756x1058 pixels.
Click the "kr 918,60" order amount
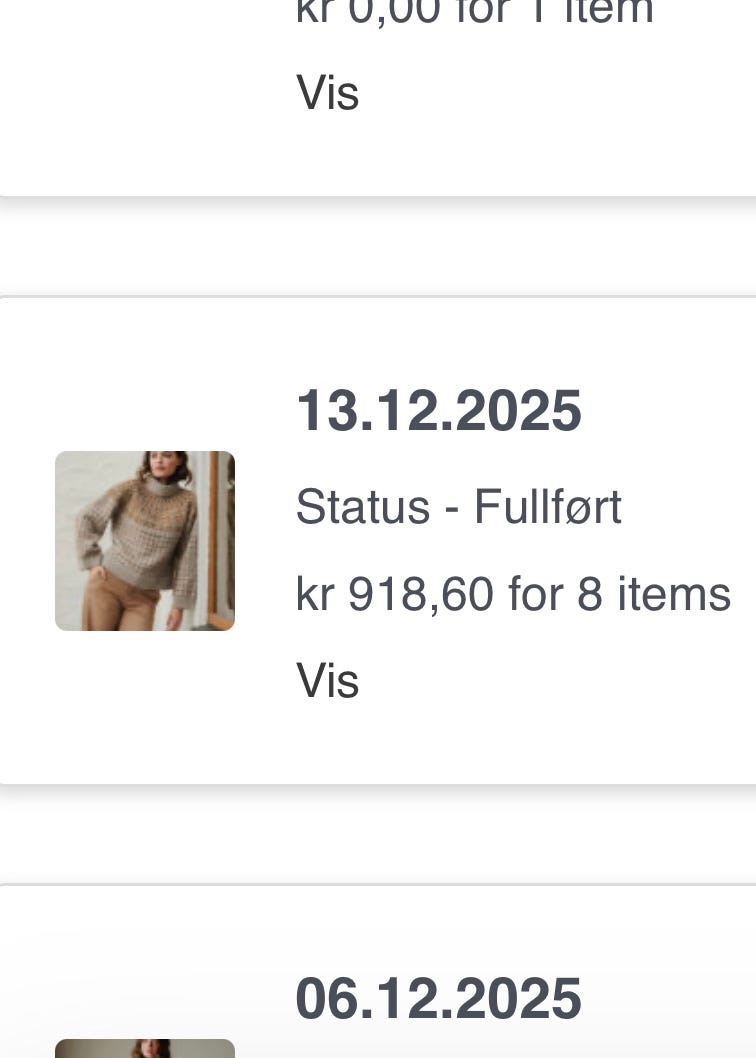coord(394,594)
